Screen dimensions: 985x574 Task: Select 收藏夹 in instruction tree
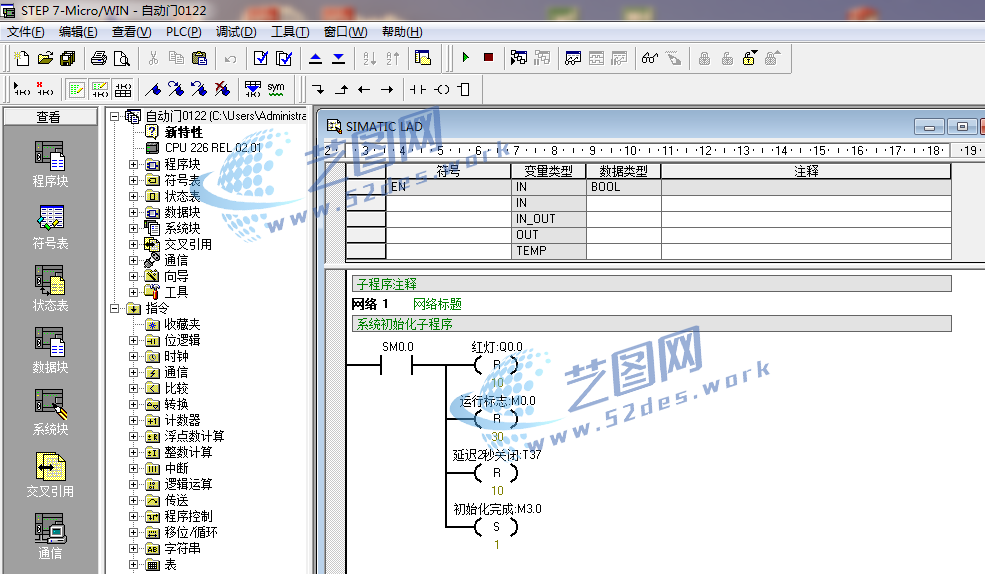pos(182,324)
